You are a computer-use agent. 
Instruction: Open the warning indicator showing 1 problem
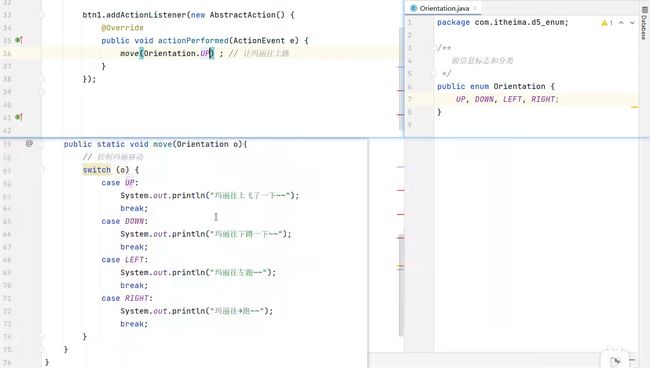tap(607, 23)
